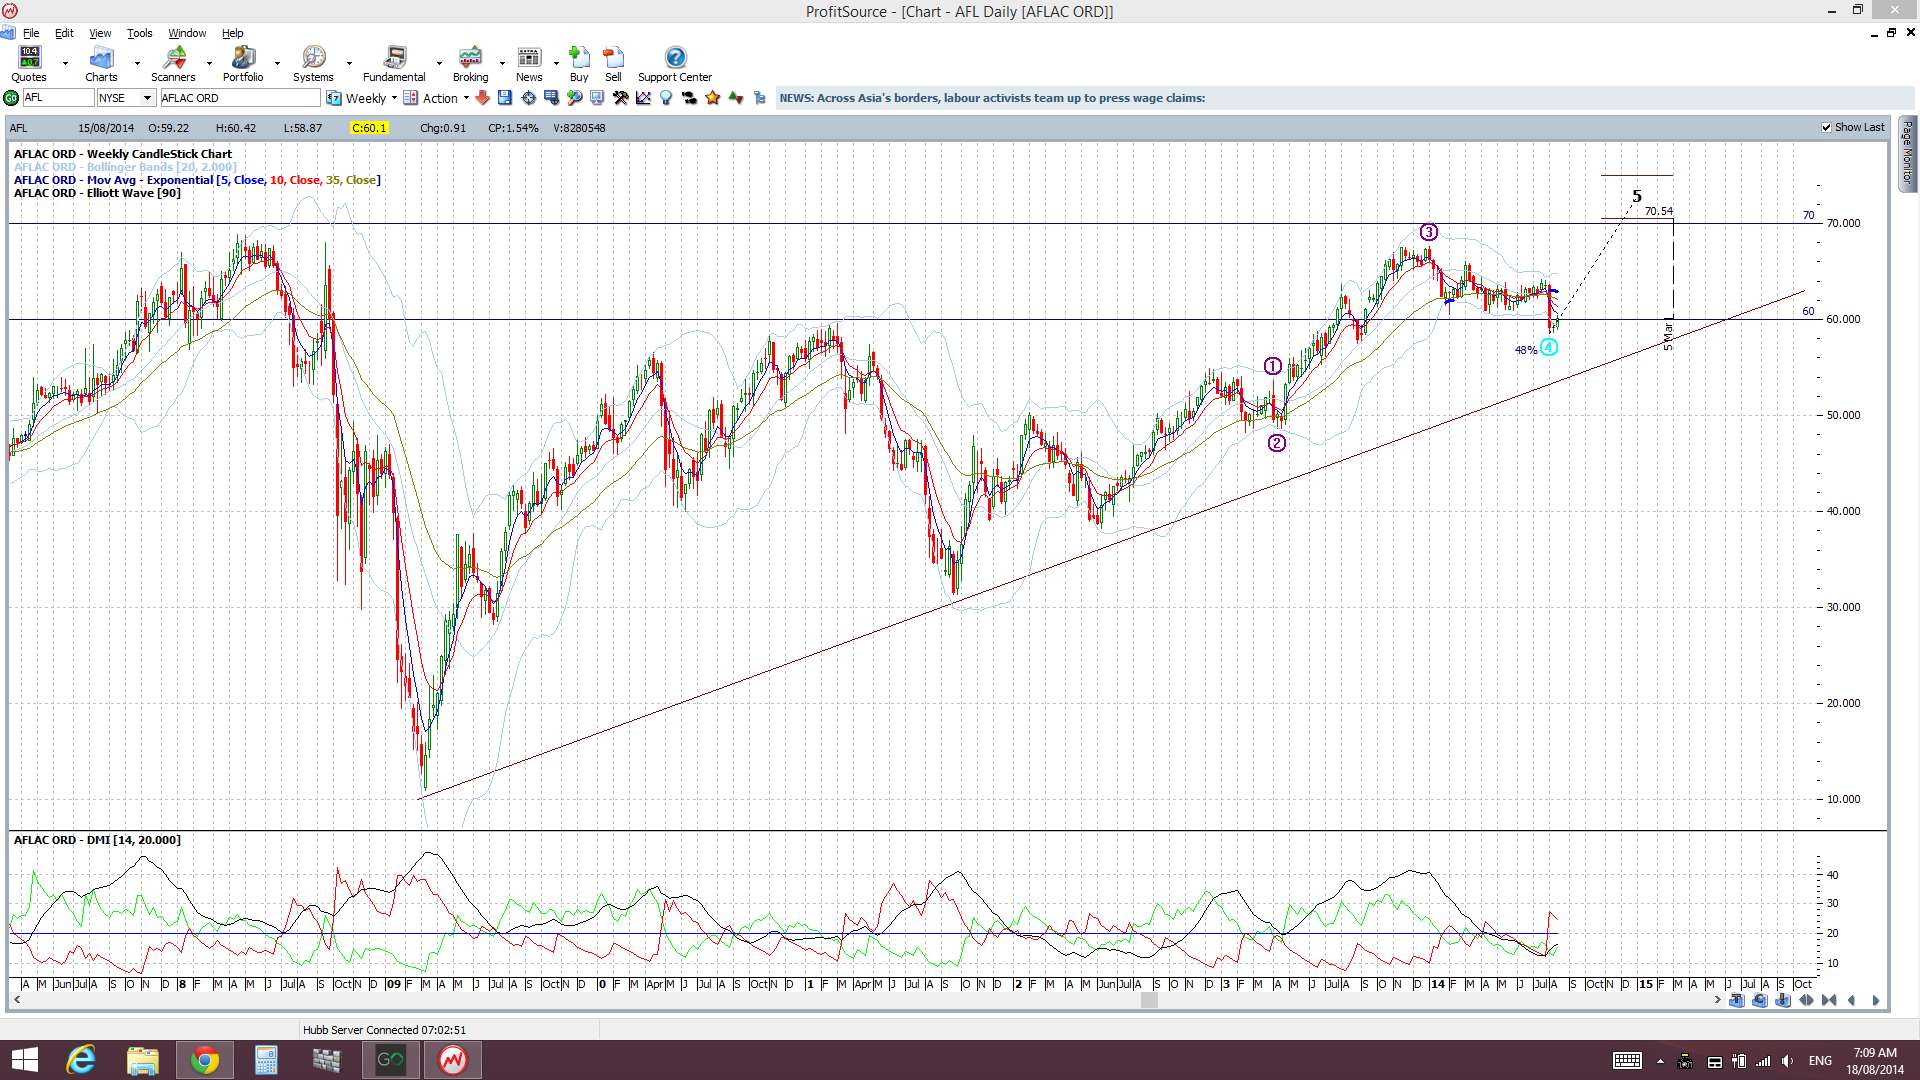Open the Page Monitor side tab
Image resolution: width=1920 pixels, height=1080 pixels.
point(1907,153)
